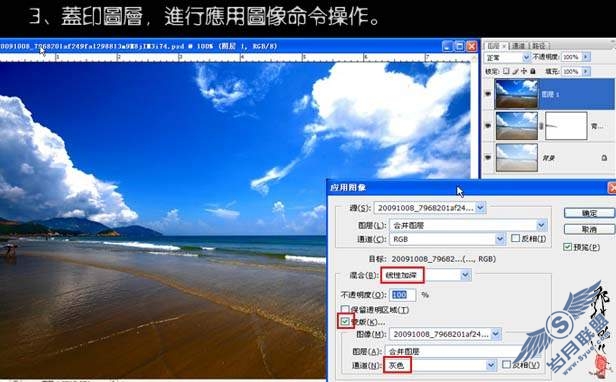Switch to the 通道 channels tab

click(x=518, y=46)
